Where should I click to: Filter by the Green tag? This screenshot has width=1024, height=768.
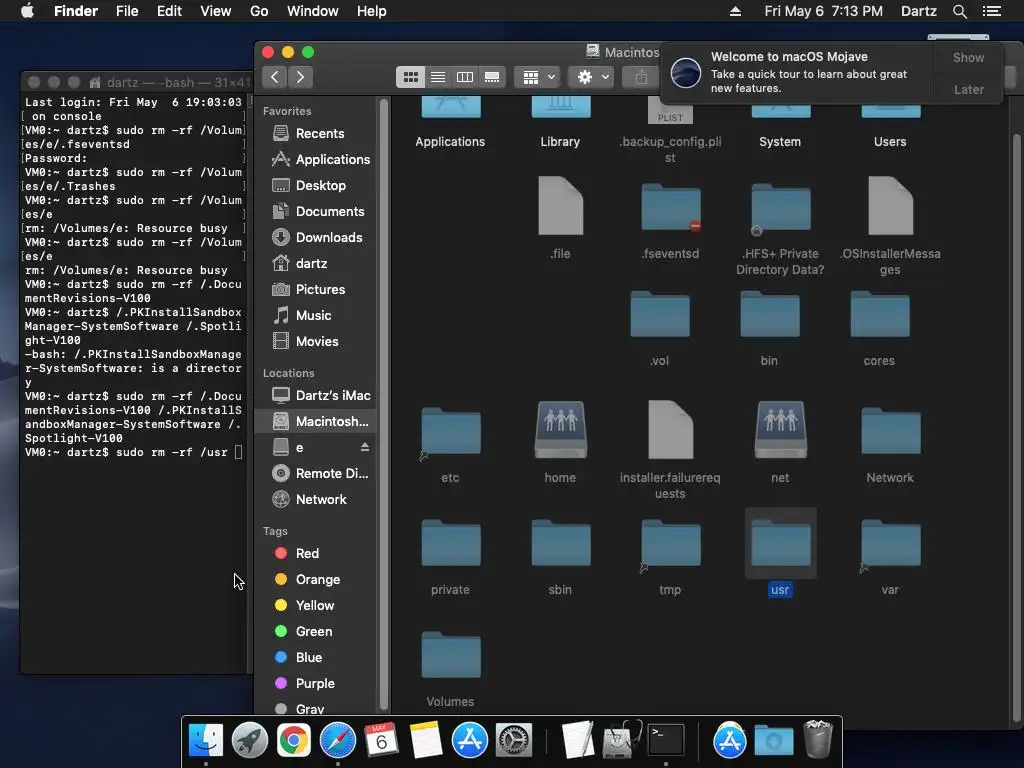click(x=313, y=632)
